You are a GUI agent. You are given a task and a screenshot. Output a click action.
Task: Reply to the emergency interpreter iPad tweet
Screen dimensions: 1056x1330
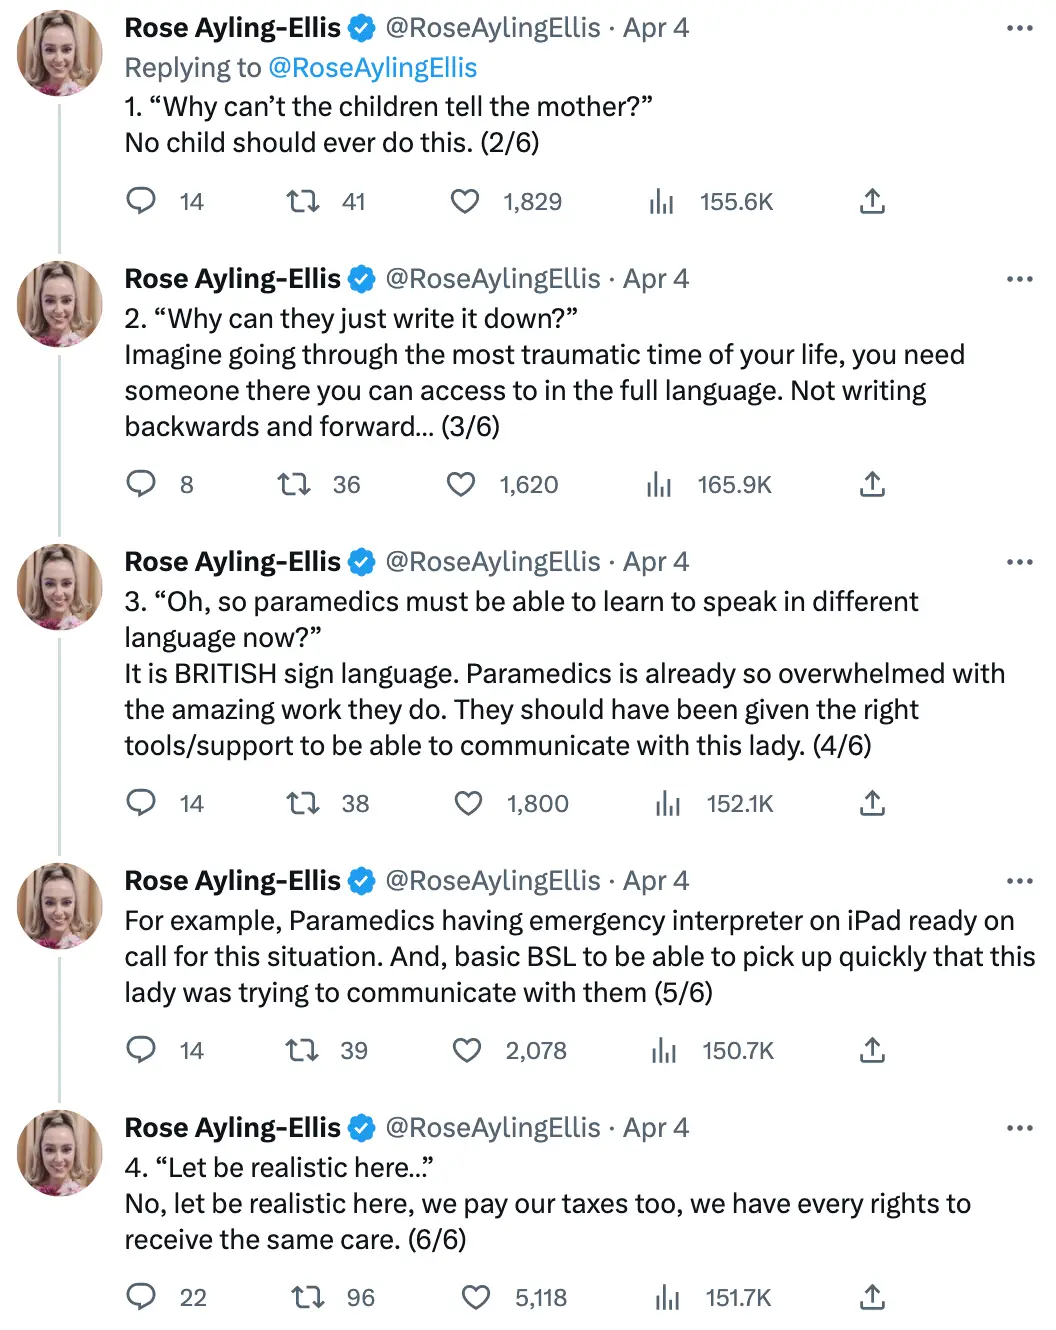coord(141,1050)
